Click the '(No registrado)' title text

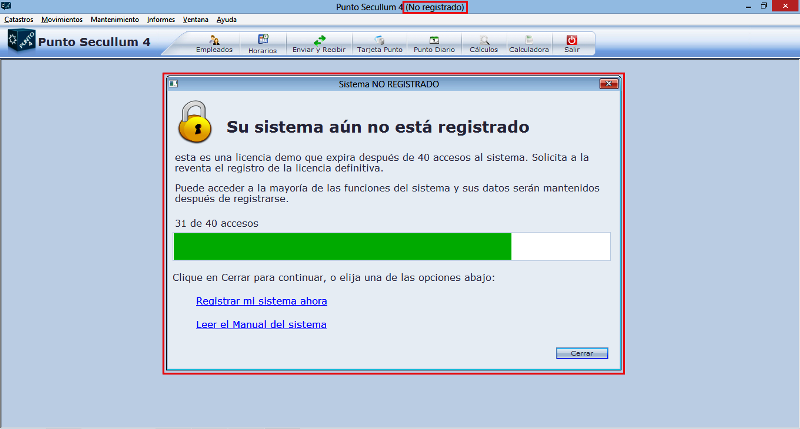435,7
